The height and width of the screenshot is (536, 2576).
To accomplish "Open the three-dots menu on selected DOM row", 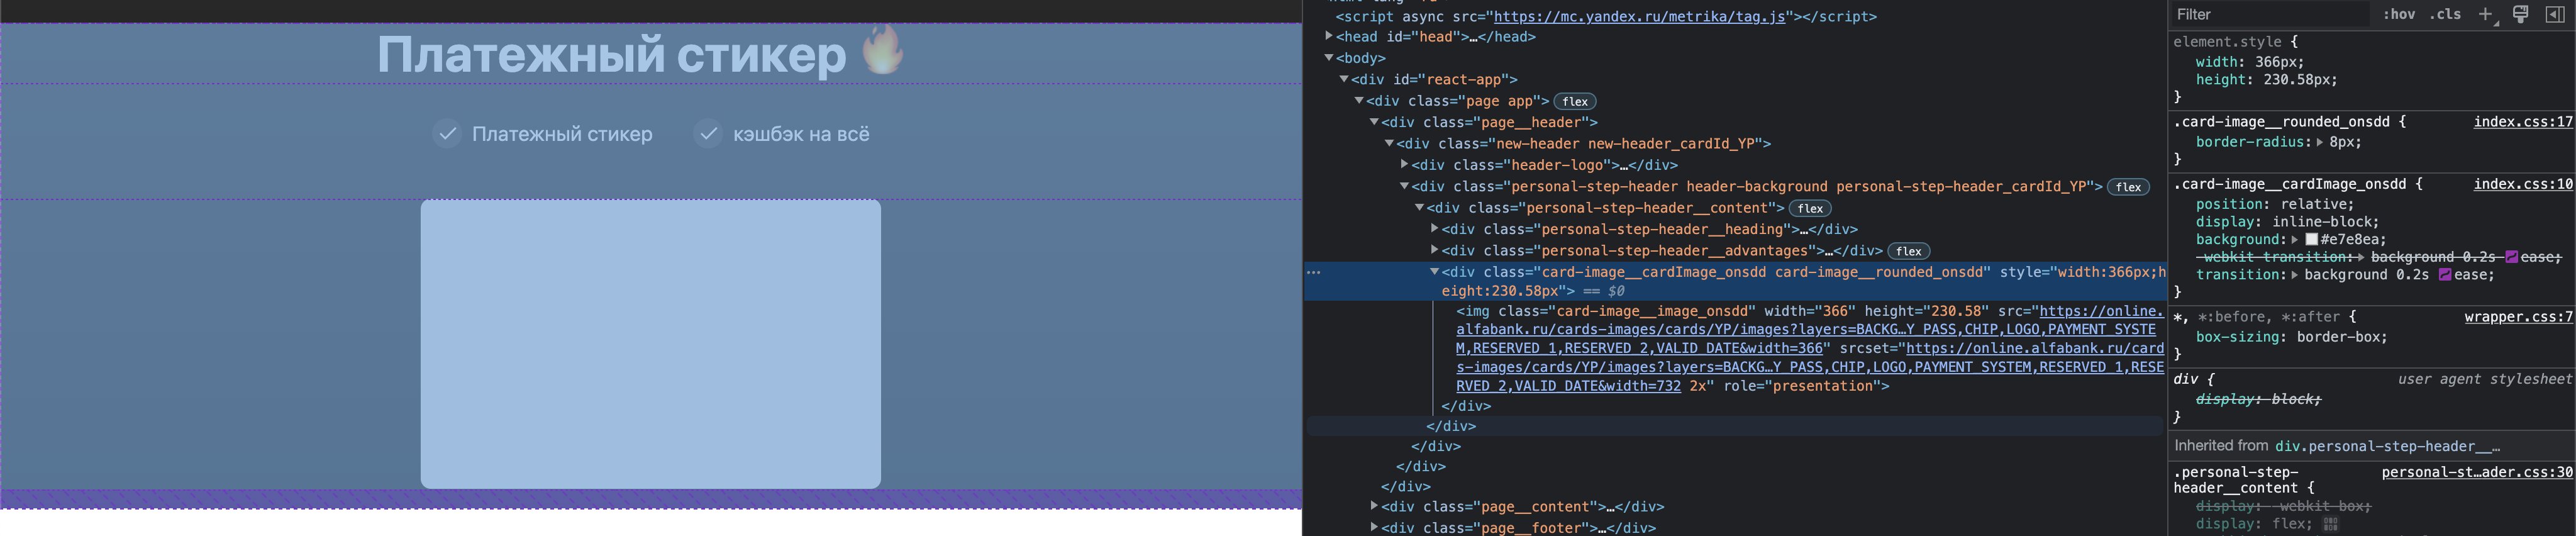I will coord(1314,272).
